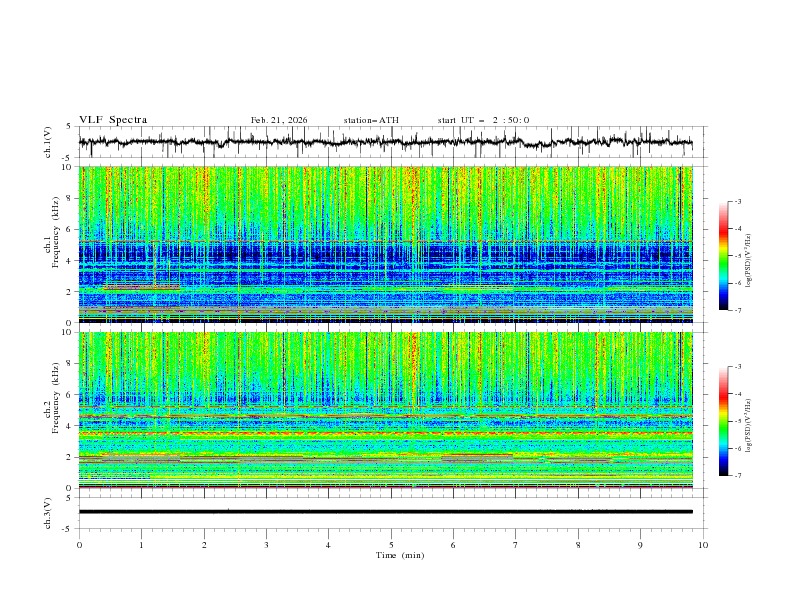Click the "VLF Spectra" plot title
Viewport: 792px width, 612px height.
(x=113, y=120)
